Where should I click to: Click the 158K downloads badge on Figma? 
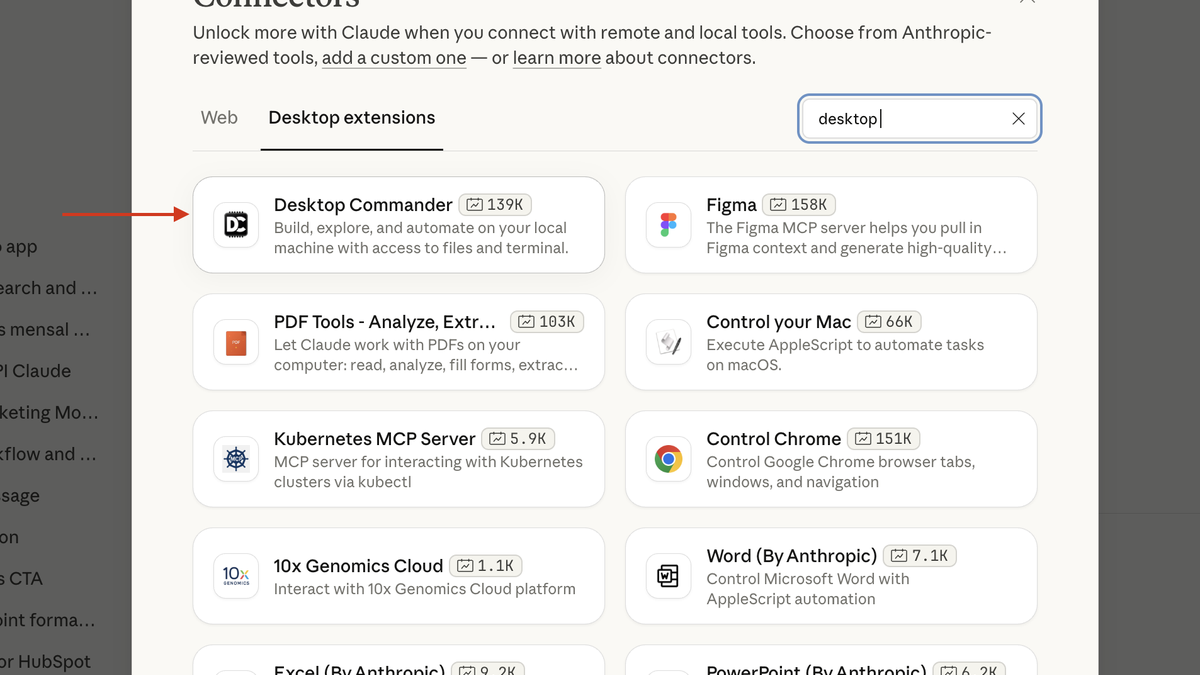tap(798, 205)
